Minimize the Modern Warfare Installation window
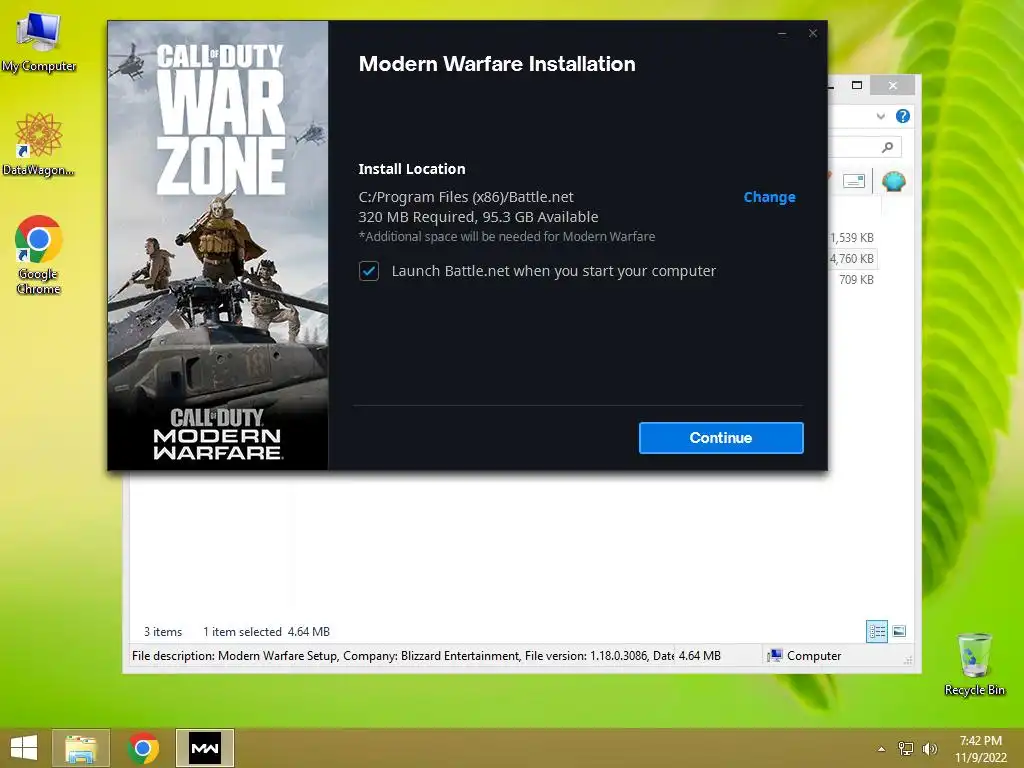The height and width of the screenshot is (768, 1024). coord(782,33)
